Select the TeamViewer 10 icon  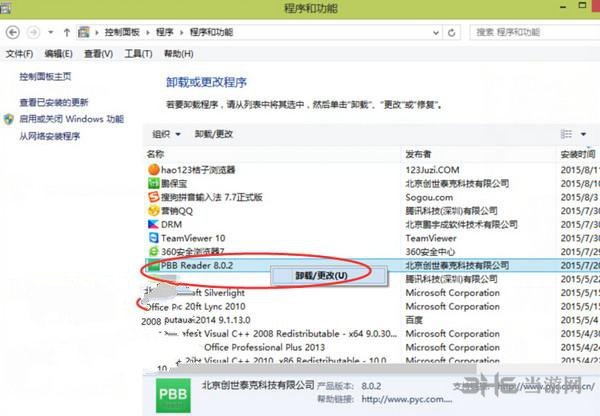pyautogui.click(x=153, y=238)
